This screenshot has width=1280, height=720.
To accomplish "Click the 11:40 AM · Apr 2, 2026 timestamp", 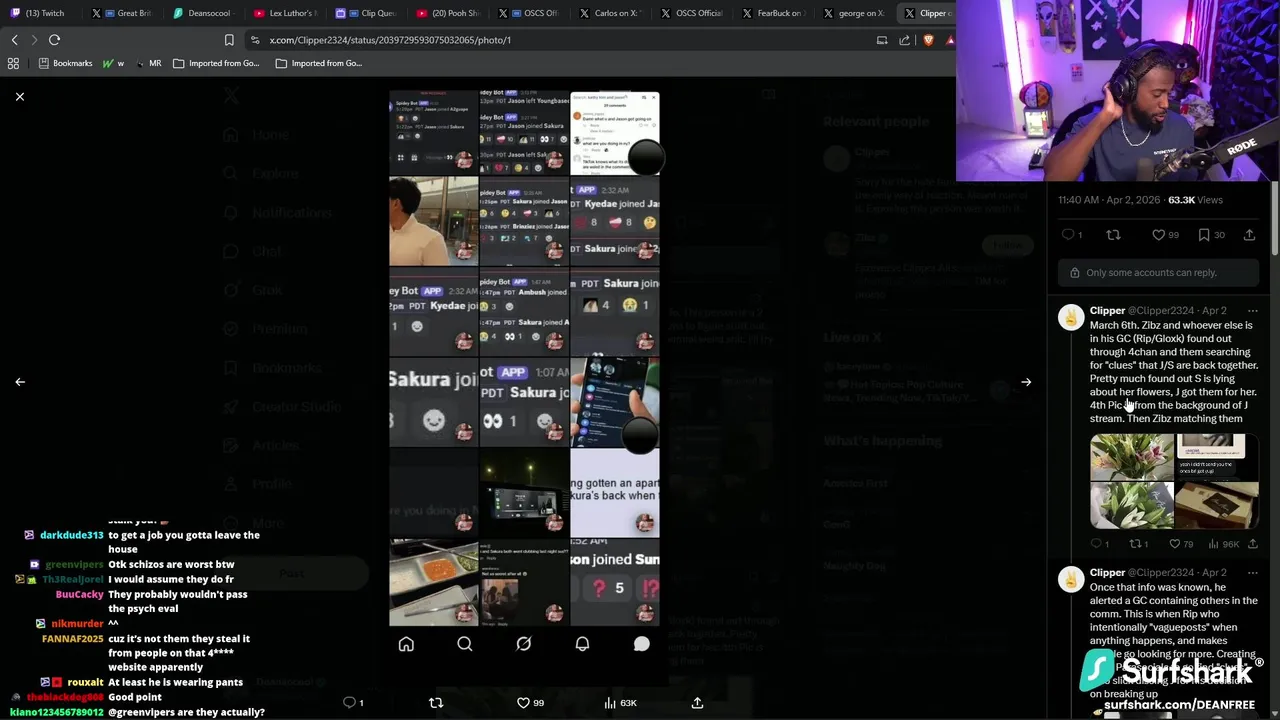I will click(1109, 200).
